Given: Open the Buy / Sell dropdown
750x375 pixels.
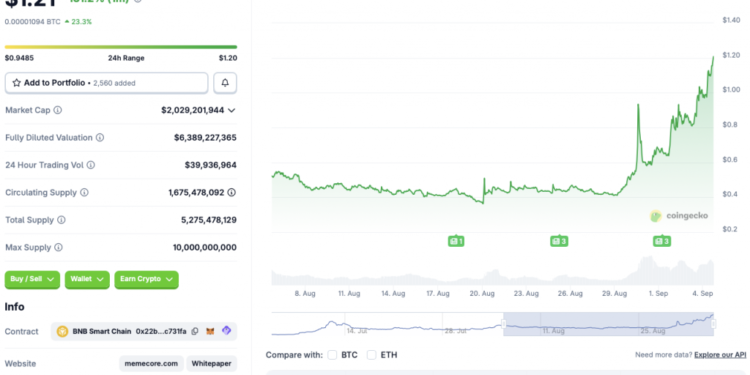Looking at the screenshot, I should 32,279.
